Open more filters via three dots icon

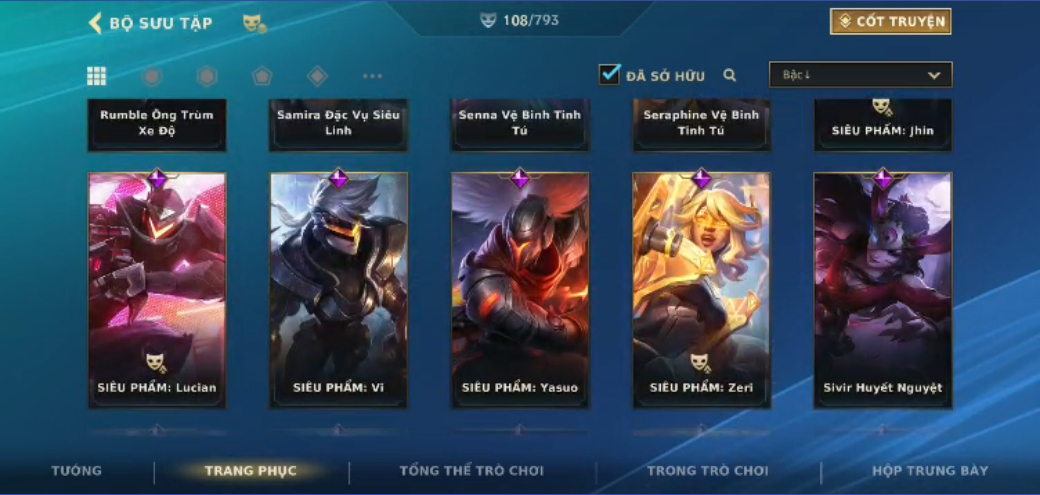point(372,76)
